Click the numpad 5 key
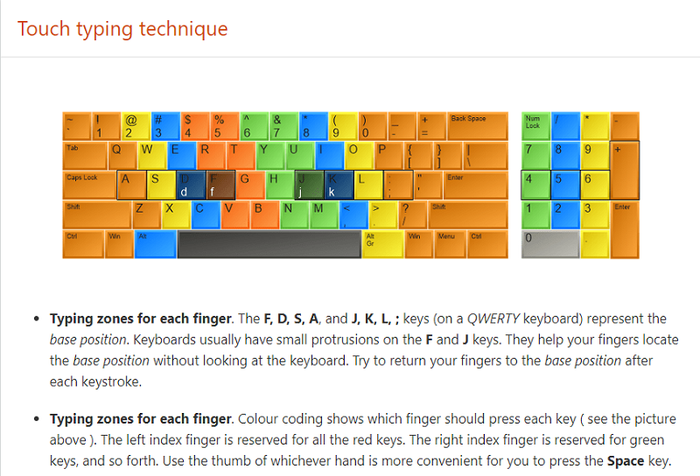The image size is (700, 476). 565,185
